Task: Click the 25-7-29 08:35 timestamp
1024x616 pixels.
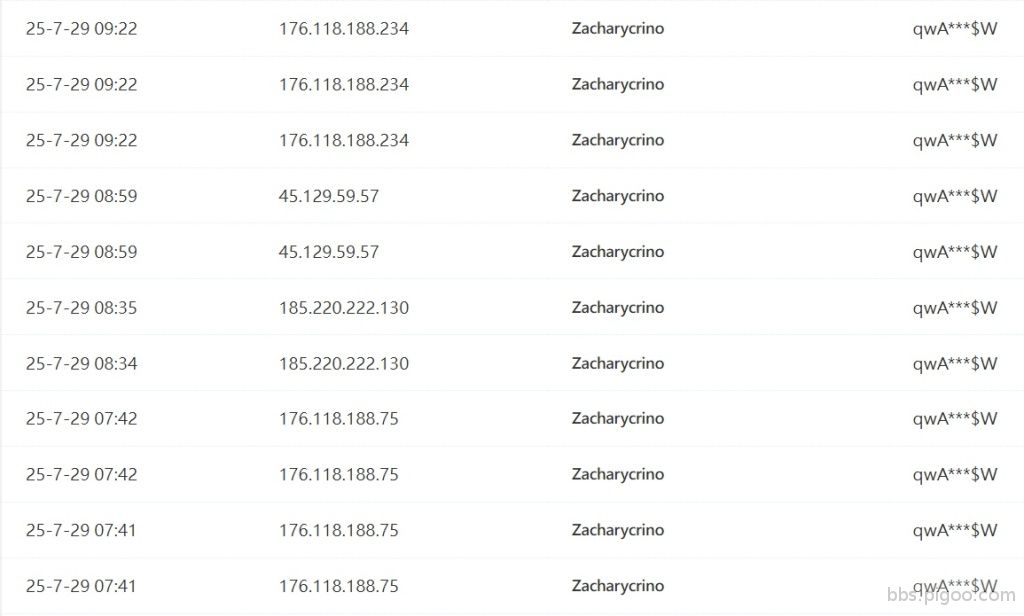Action: [x=82, y=308]
